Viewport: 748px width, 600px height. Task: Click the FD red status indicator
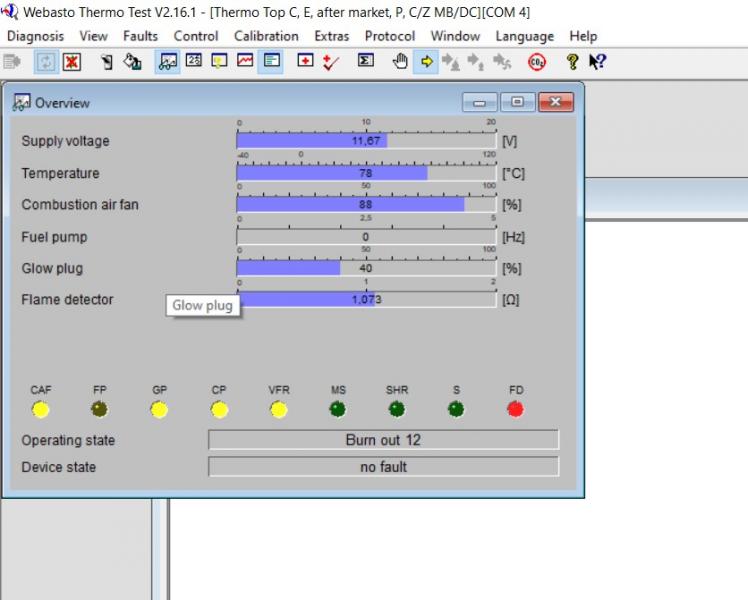tap(516, 409)
